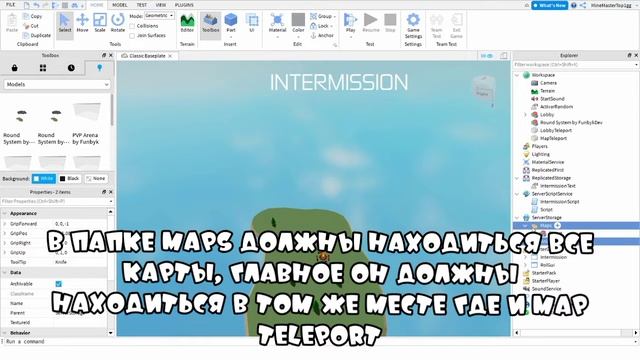Click the Team Test button
Image resolution: width=640 pixels, height=360 pixels.
[436, 27]
